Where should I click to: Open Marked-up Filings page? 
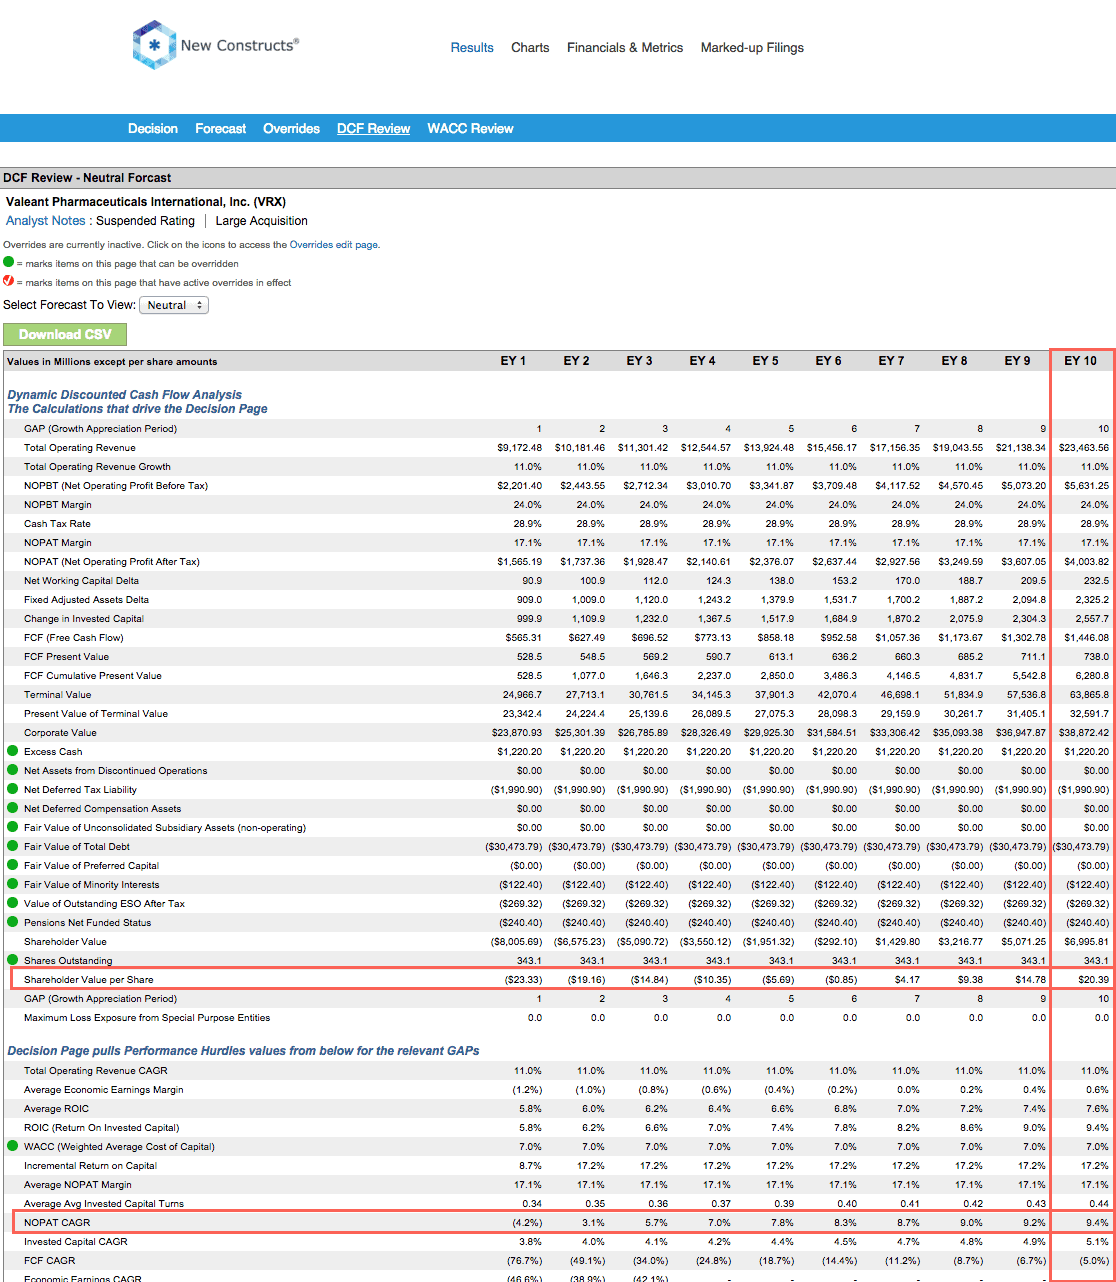(x=752, y=47)
